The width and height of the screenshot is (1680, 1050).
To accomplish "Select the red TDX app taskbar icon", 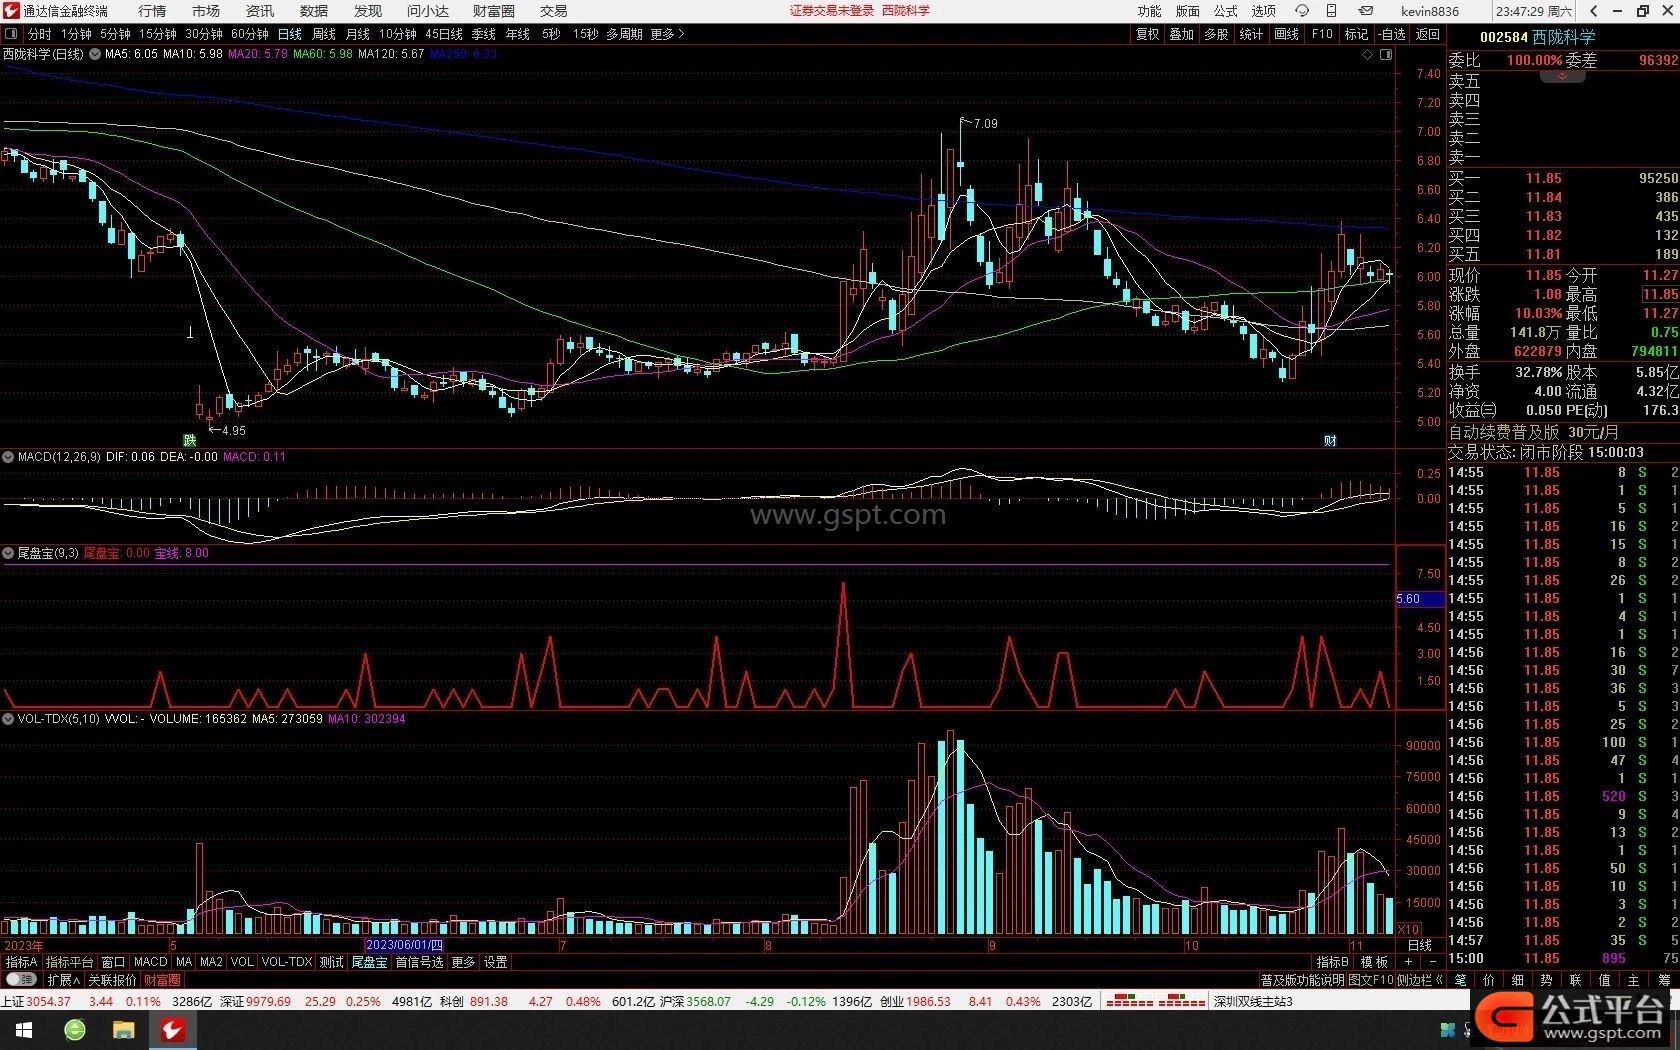I will [172, 1030].
